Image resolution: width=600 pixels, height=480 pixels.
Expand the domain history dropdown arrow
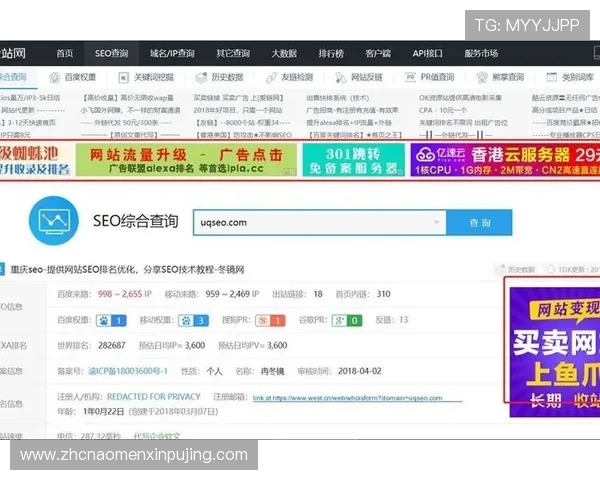tap(436, 222)
